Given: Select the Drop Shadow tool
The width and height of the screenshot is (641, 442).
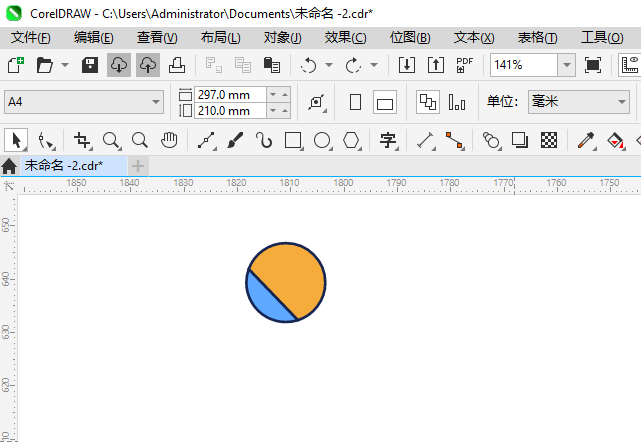Looking at the screenshot, I should pyautogui.click(x=520, y=141).
